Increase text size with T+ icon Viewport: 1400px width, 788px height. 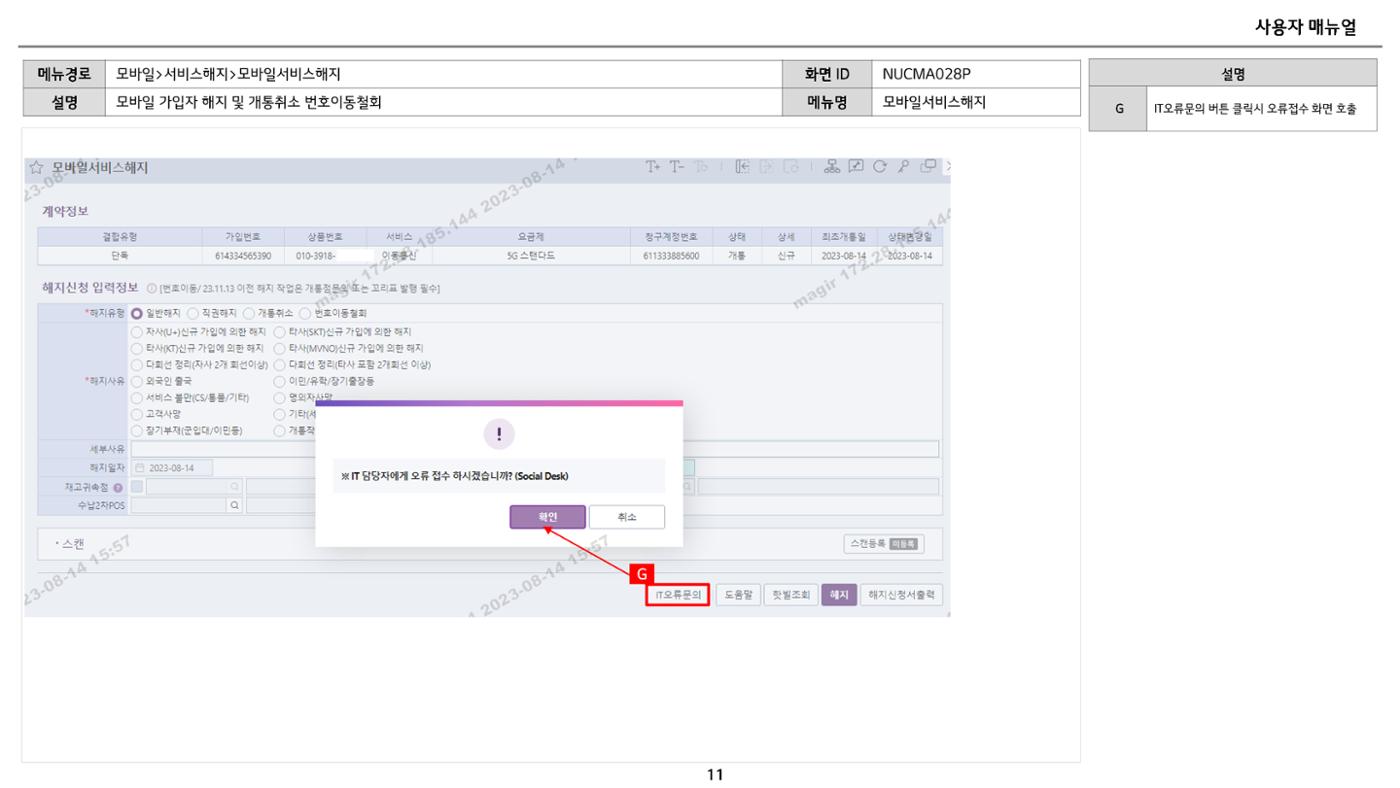653,167
